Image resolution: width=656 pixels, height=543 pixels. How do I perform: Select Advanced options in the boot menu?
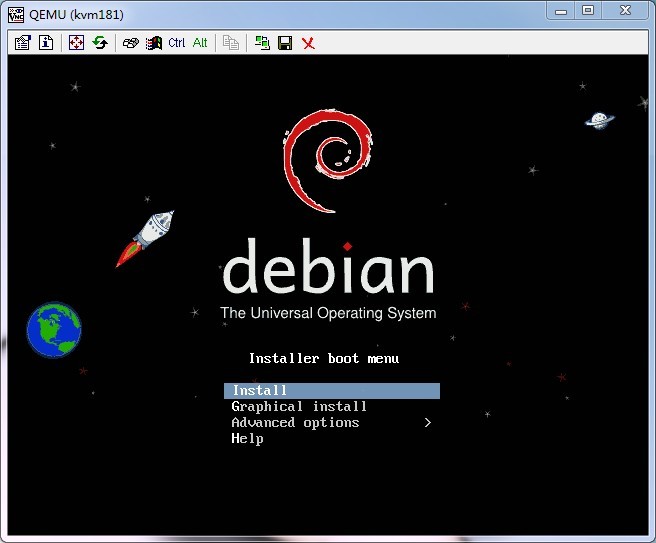[x=295, y=423]
